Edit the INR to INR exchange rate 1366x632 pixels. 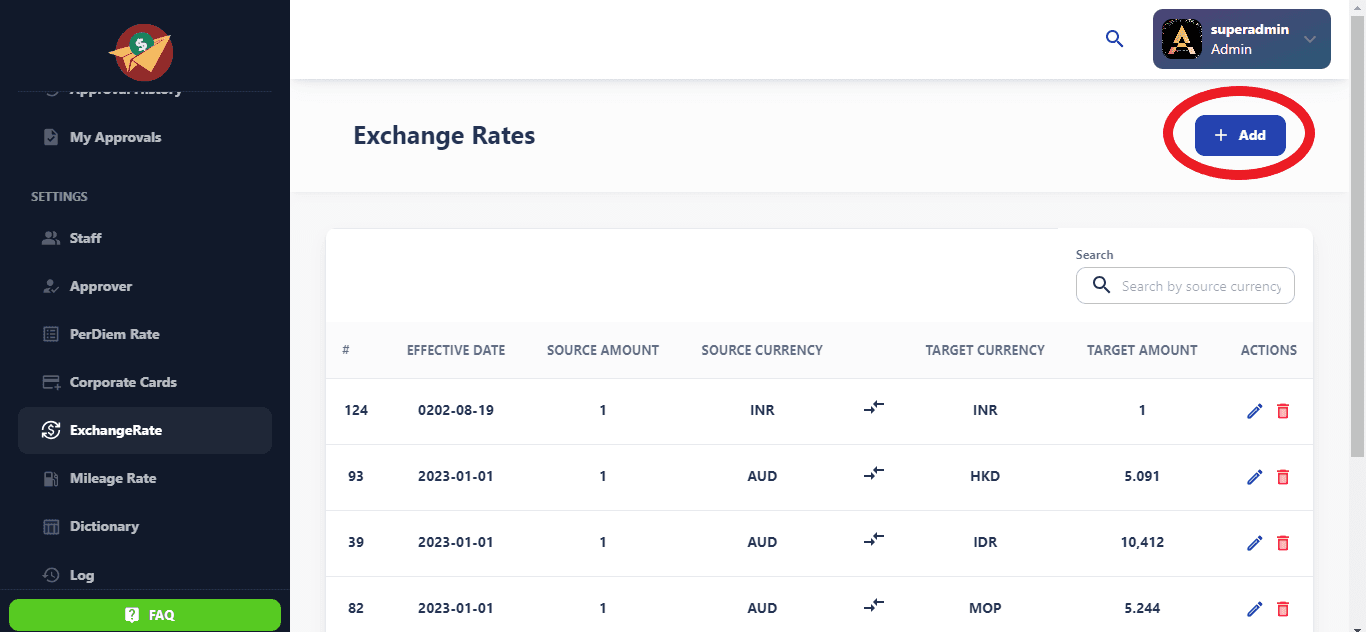point(1255,411)
